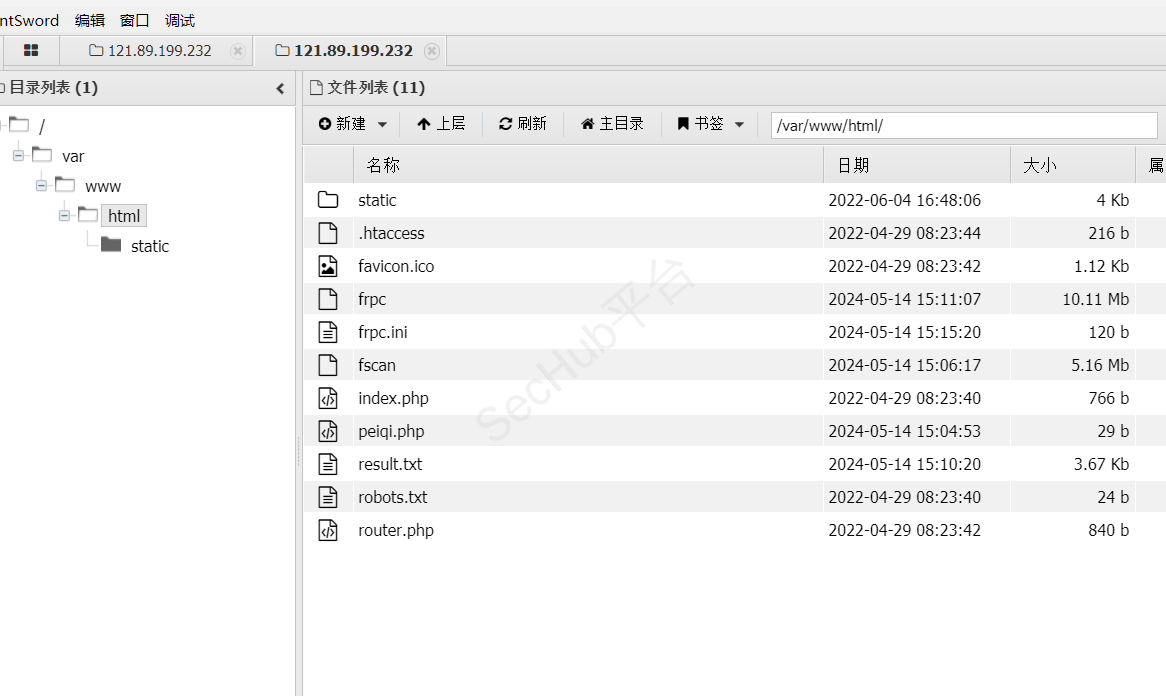Image resolution: width=1166 pixels, height=696 pixels.
Task: Close the first 121.89.199.232 tab
Action: 237,51
